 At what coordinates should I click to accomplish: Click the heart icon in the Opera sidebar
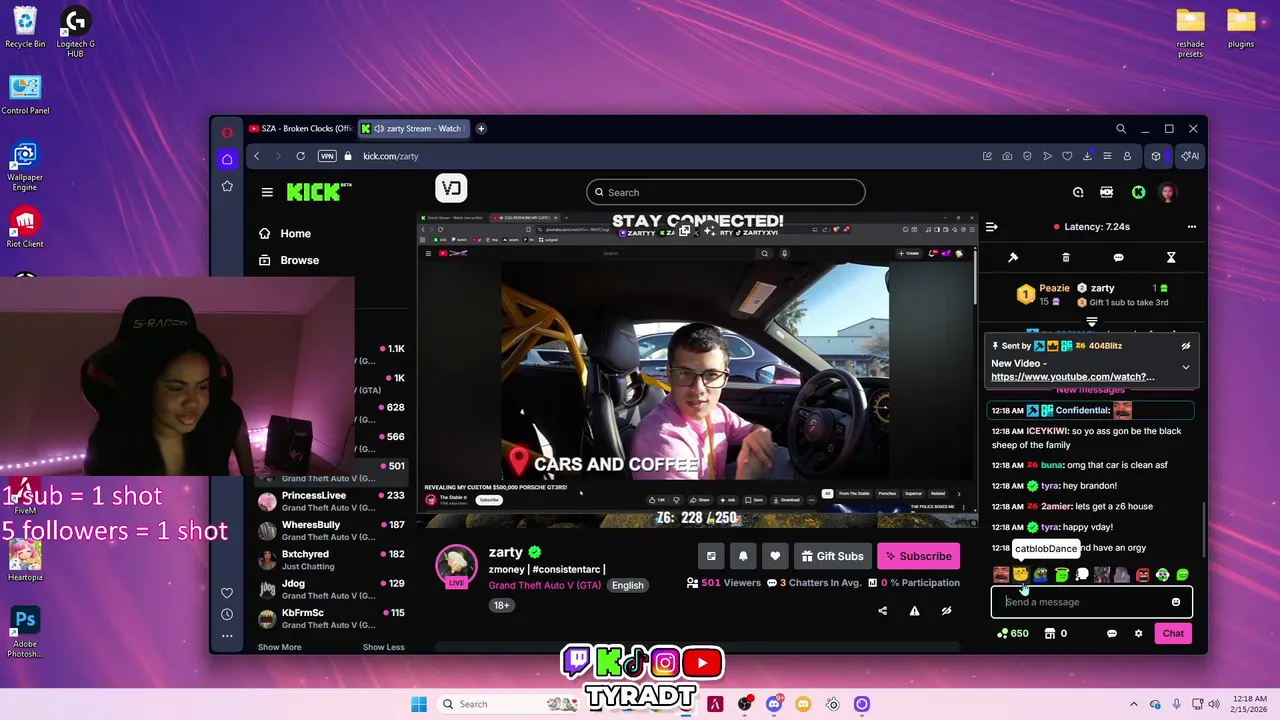[227, 593]
